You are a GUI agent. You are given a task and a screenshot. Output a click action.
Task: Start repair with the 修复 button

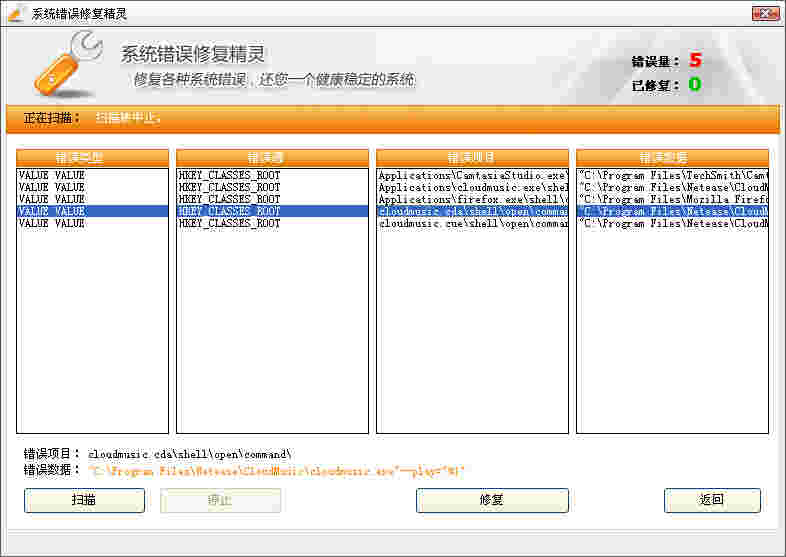click(492, 500)
